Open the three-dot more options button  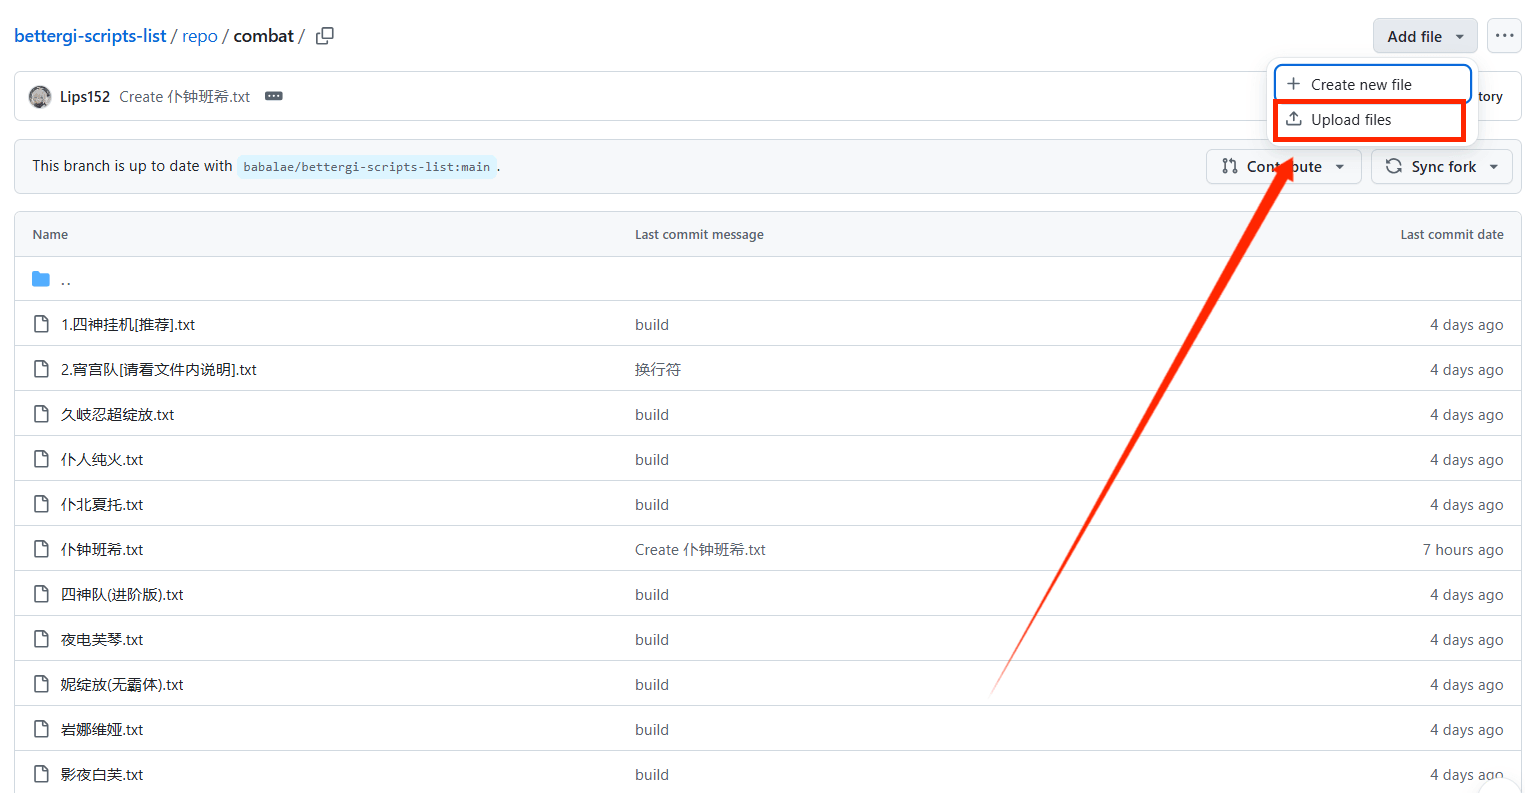[x=1504, y=36]
